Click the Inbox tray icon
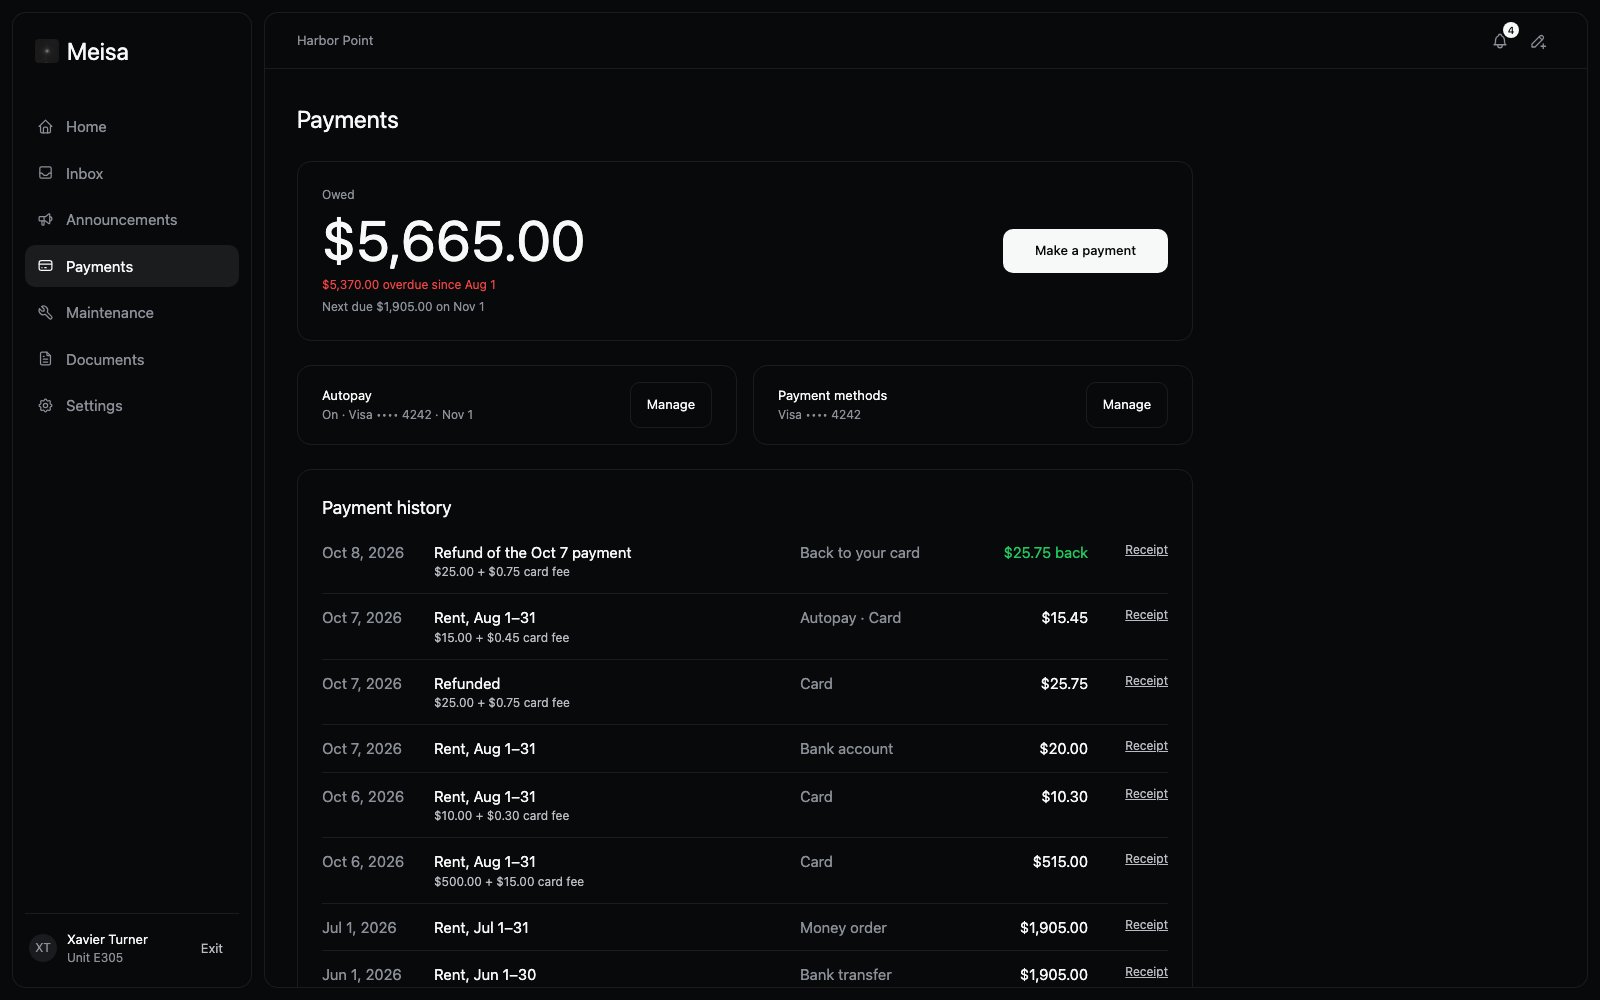This screenshot has width=1600, height=1000. click(45, 173)
